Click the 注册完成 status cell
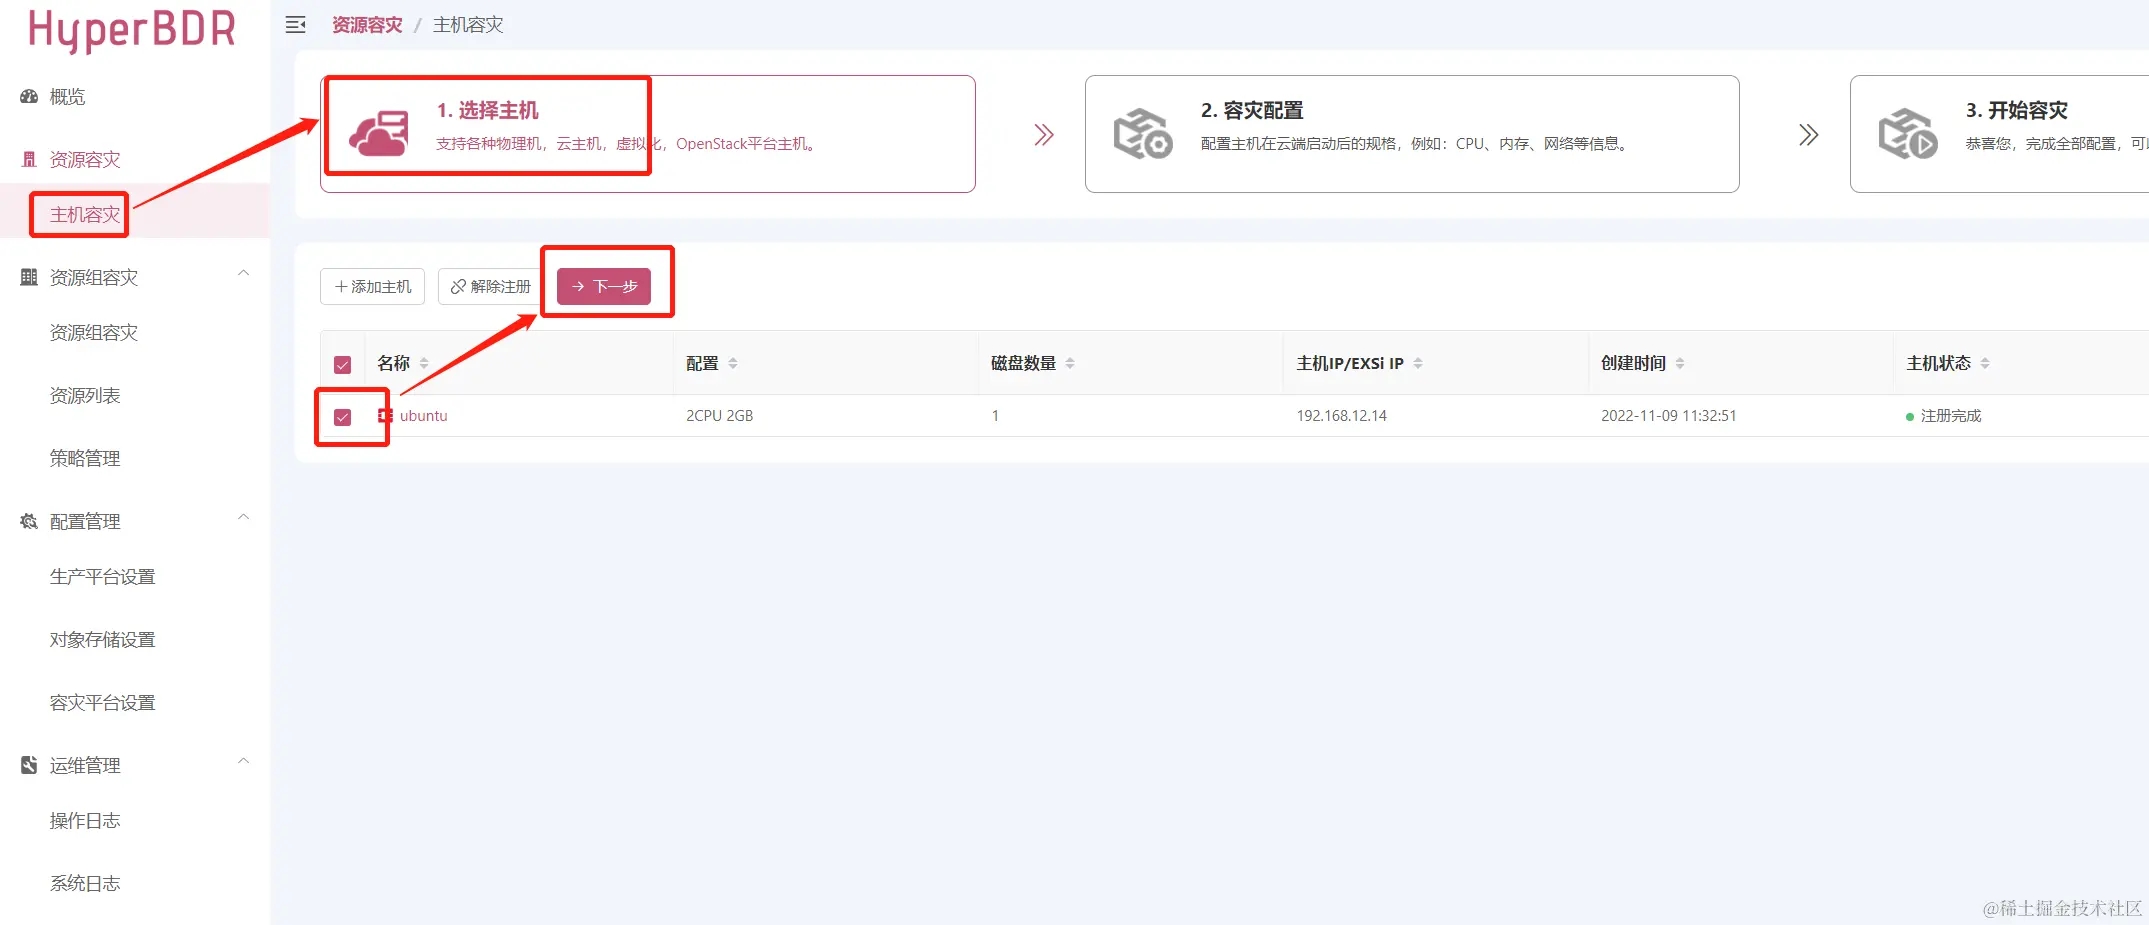The width and height of the screenshot is (2149, 925). (1944, 416)
